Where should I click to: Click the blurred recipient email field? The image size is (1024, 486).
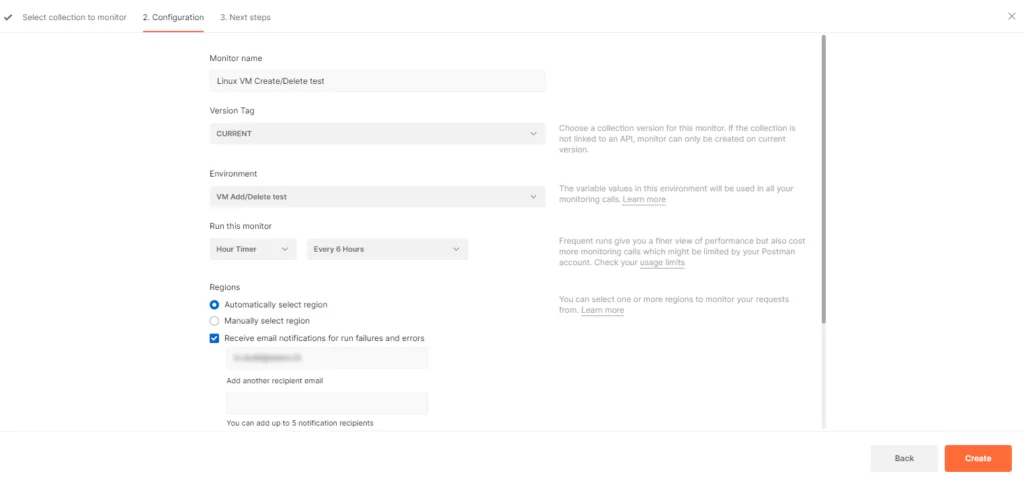click(327, 358)
